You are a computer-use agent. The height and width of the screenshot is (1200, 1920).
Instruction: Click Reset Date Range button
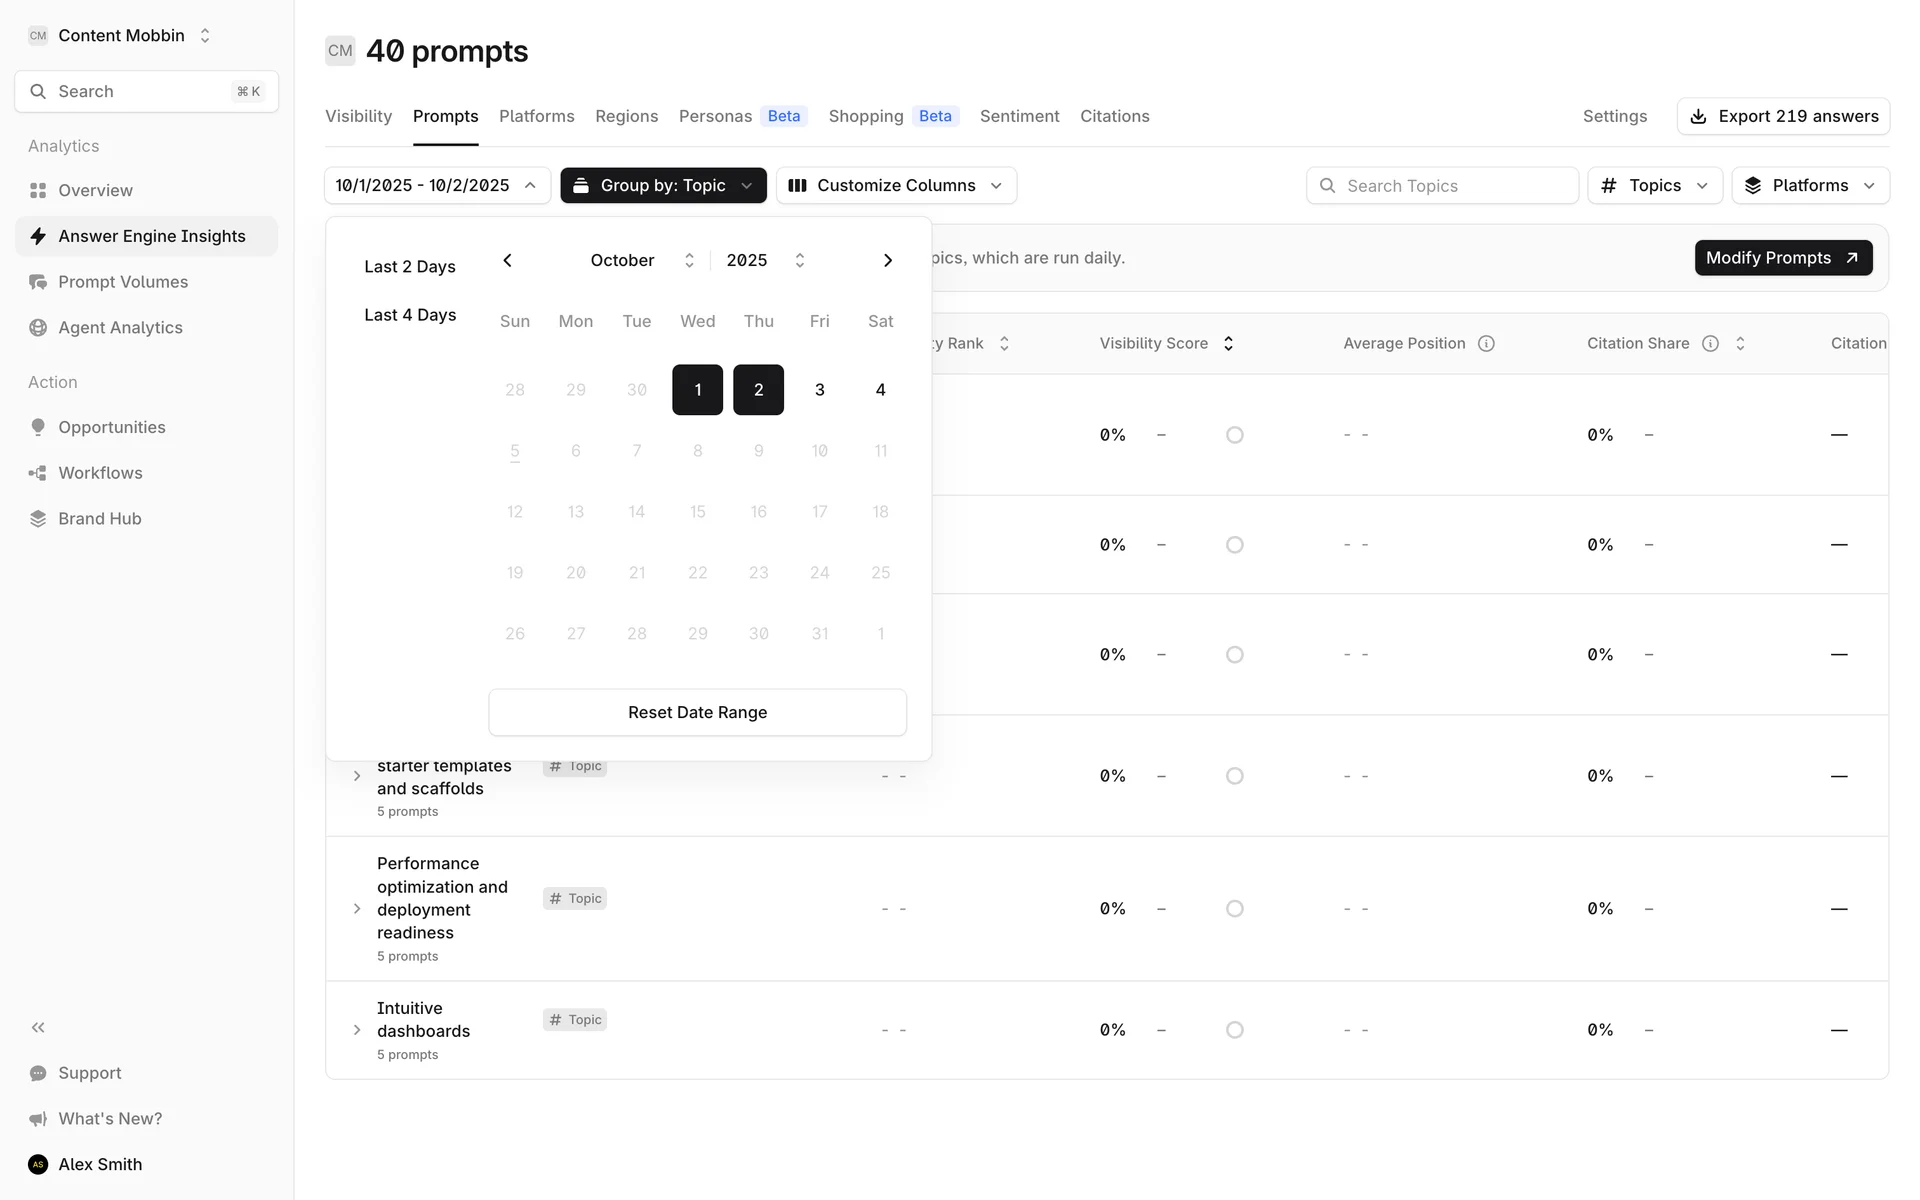pos(697,712)
